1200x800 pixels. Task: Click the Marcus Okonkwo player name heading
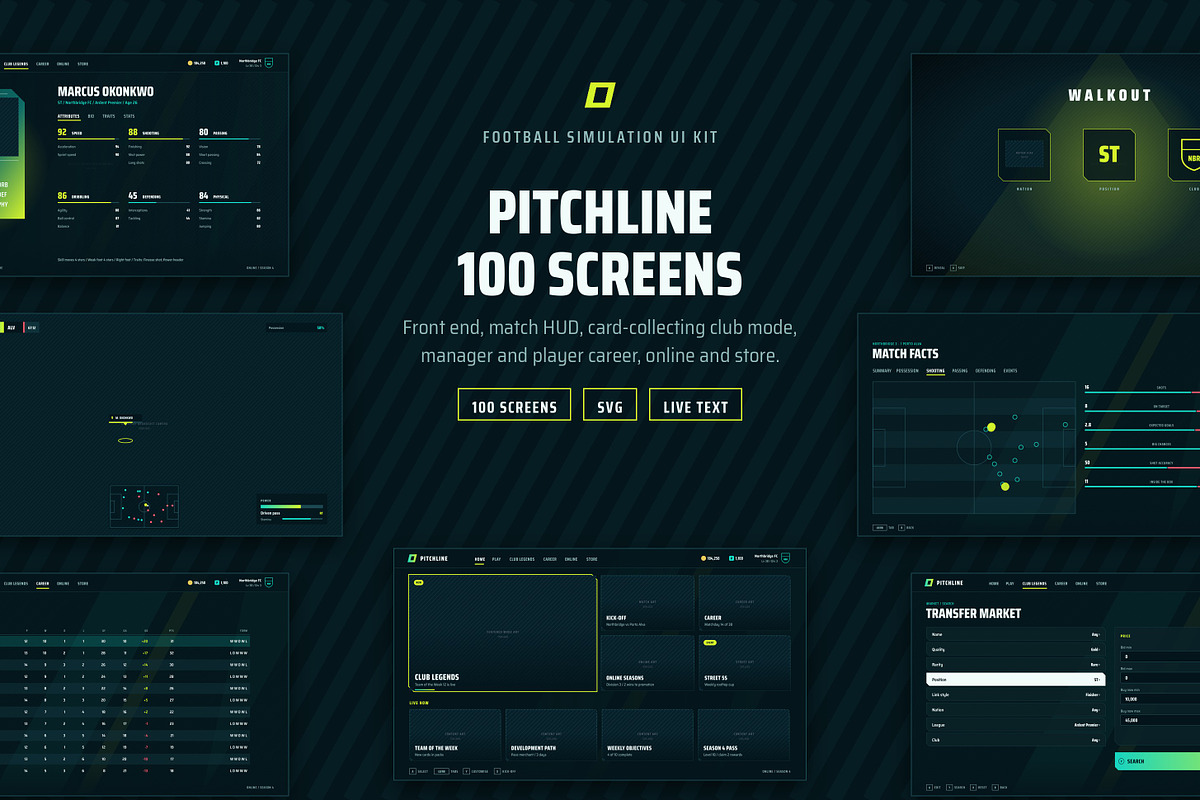pos(106,92)
